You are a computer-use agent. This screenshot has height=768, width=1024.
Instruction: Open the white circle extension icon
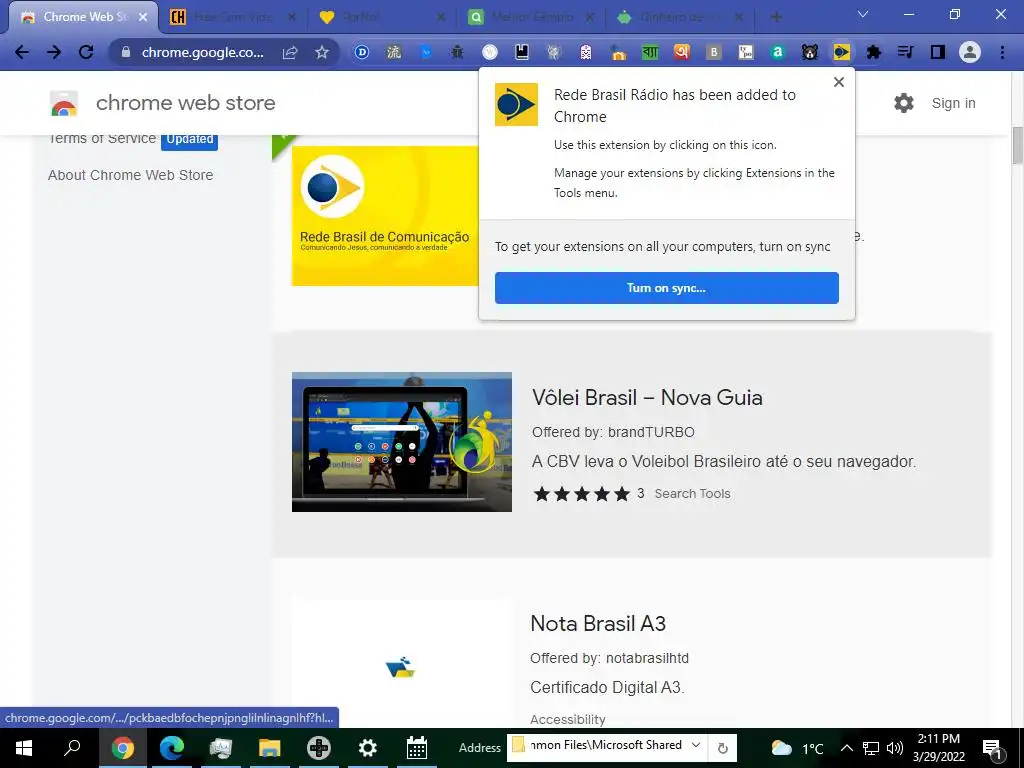pyautogui.click(x=490, y=52)
